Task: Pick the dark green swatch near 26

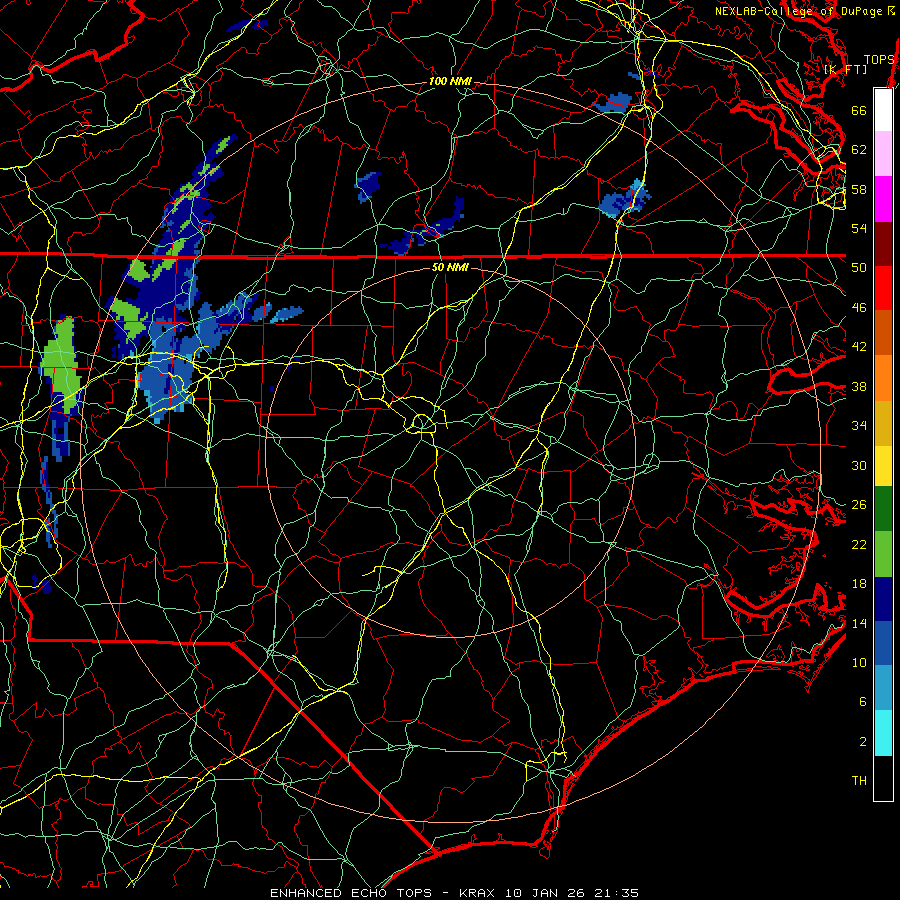Action: 883,509
